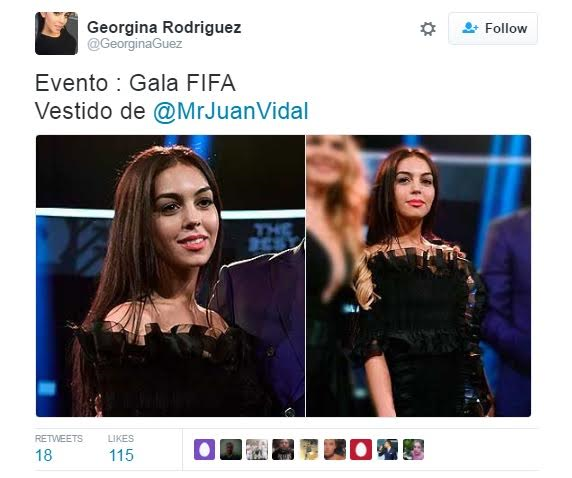
Task: Follow Georgina Rodriguez's account
Action: 493,28
